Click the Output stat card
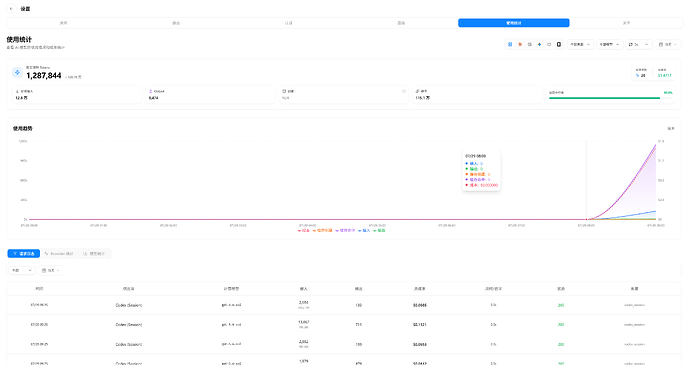 [x=210, y=95]
